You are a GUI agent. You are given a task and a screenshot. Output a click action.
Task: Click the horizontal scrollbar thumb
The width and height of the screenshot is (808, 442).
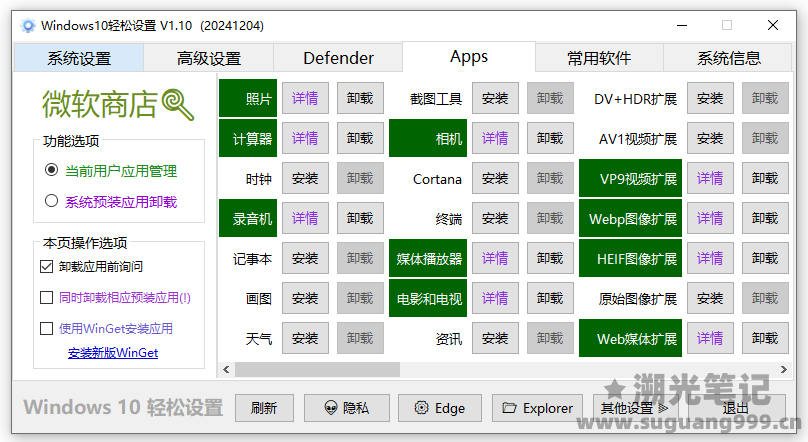click(317, 369)
